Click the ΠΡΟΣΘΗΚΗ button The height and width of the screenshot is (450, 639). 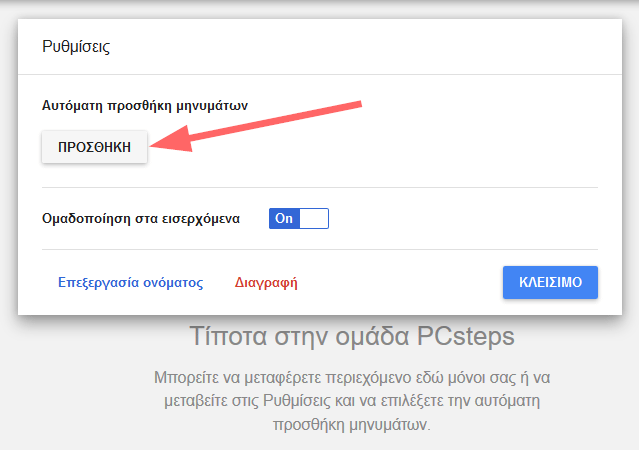point(94,147)
